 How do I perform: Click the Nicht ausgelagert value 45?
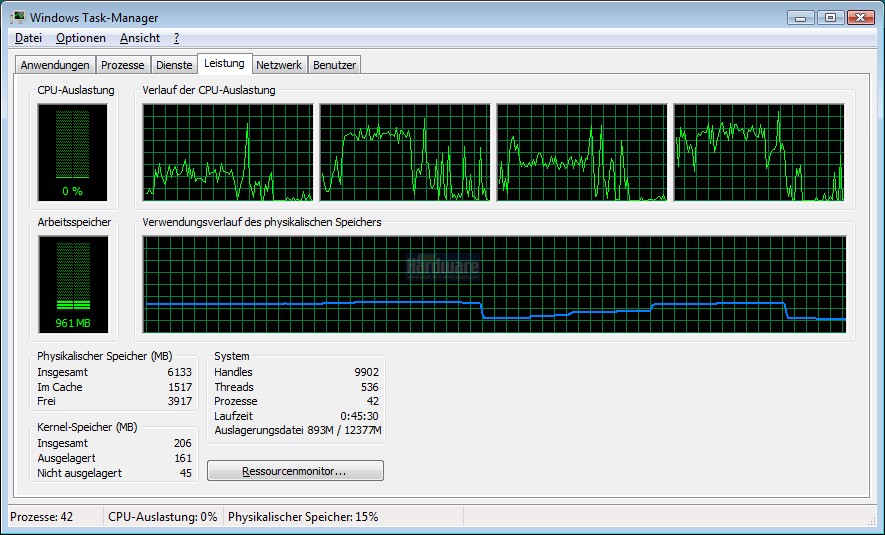coord(186,473)
